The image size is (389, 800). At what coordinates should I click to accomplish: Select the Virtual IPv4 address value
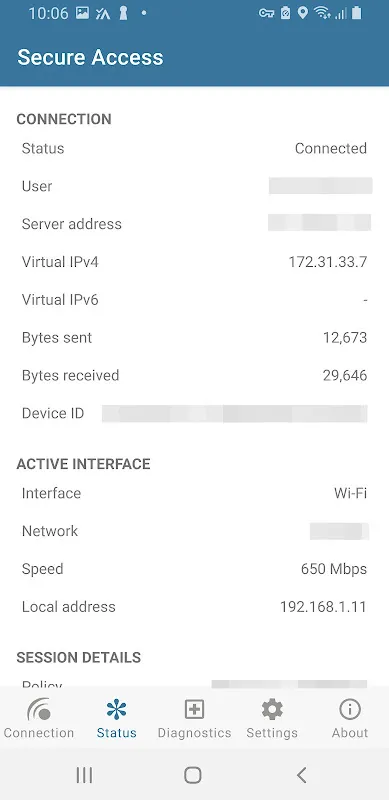328,262
